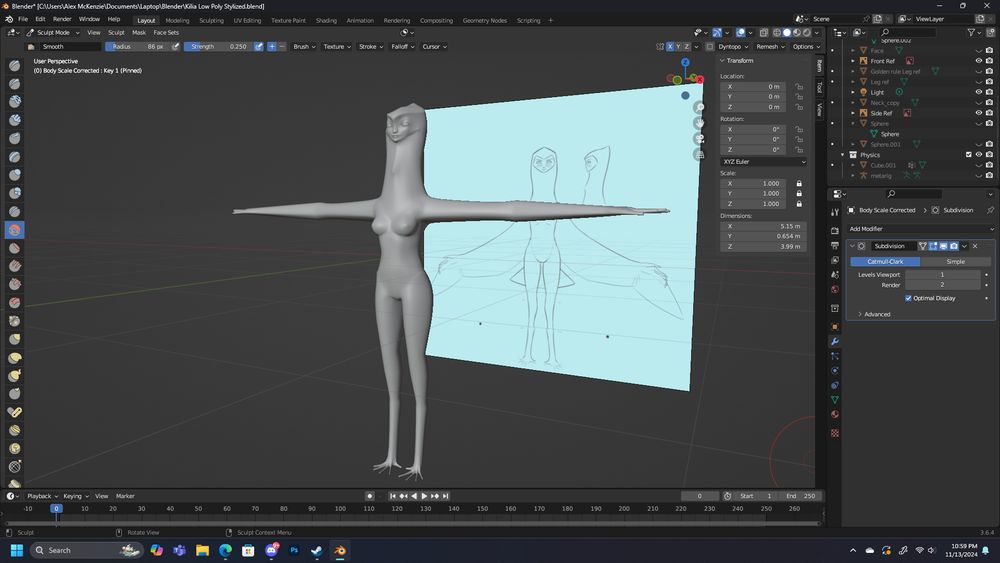Open the XYZ Euler rotation mode dropdown
This screenshot has height=563, width=1000.
click(764, 161)
